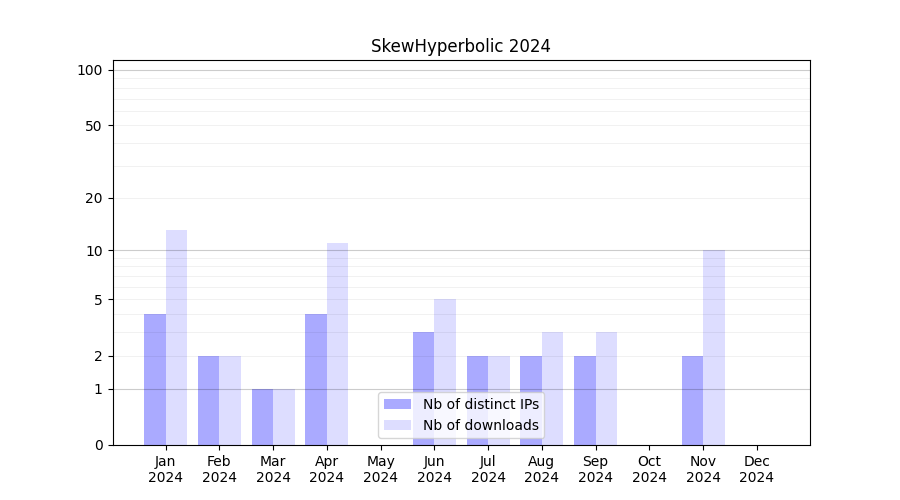This screenshot has width=900, height=500.
Task: Click the light blue downloads legend swatch
Action: 397,425
